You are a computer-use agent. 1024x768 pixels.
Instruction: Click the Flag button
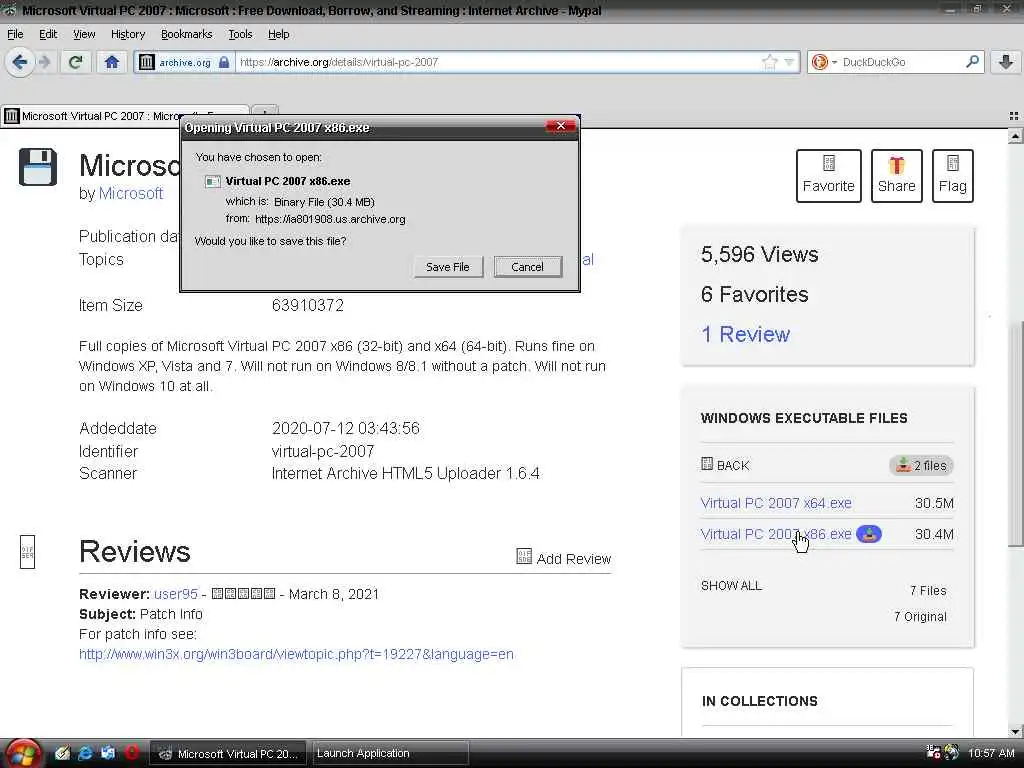(x=953, y=176)
